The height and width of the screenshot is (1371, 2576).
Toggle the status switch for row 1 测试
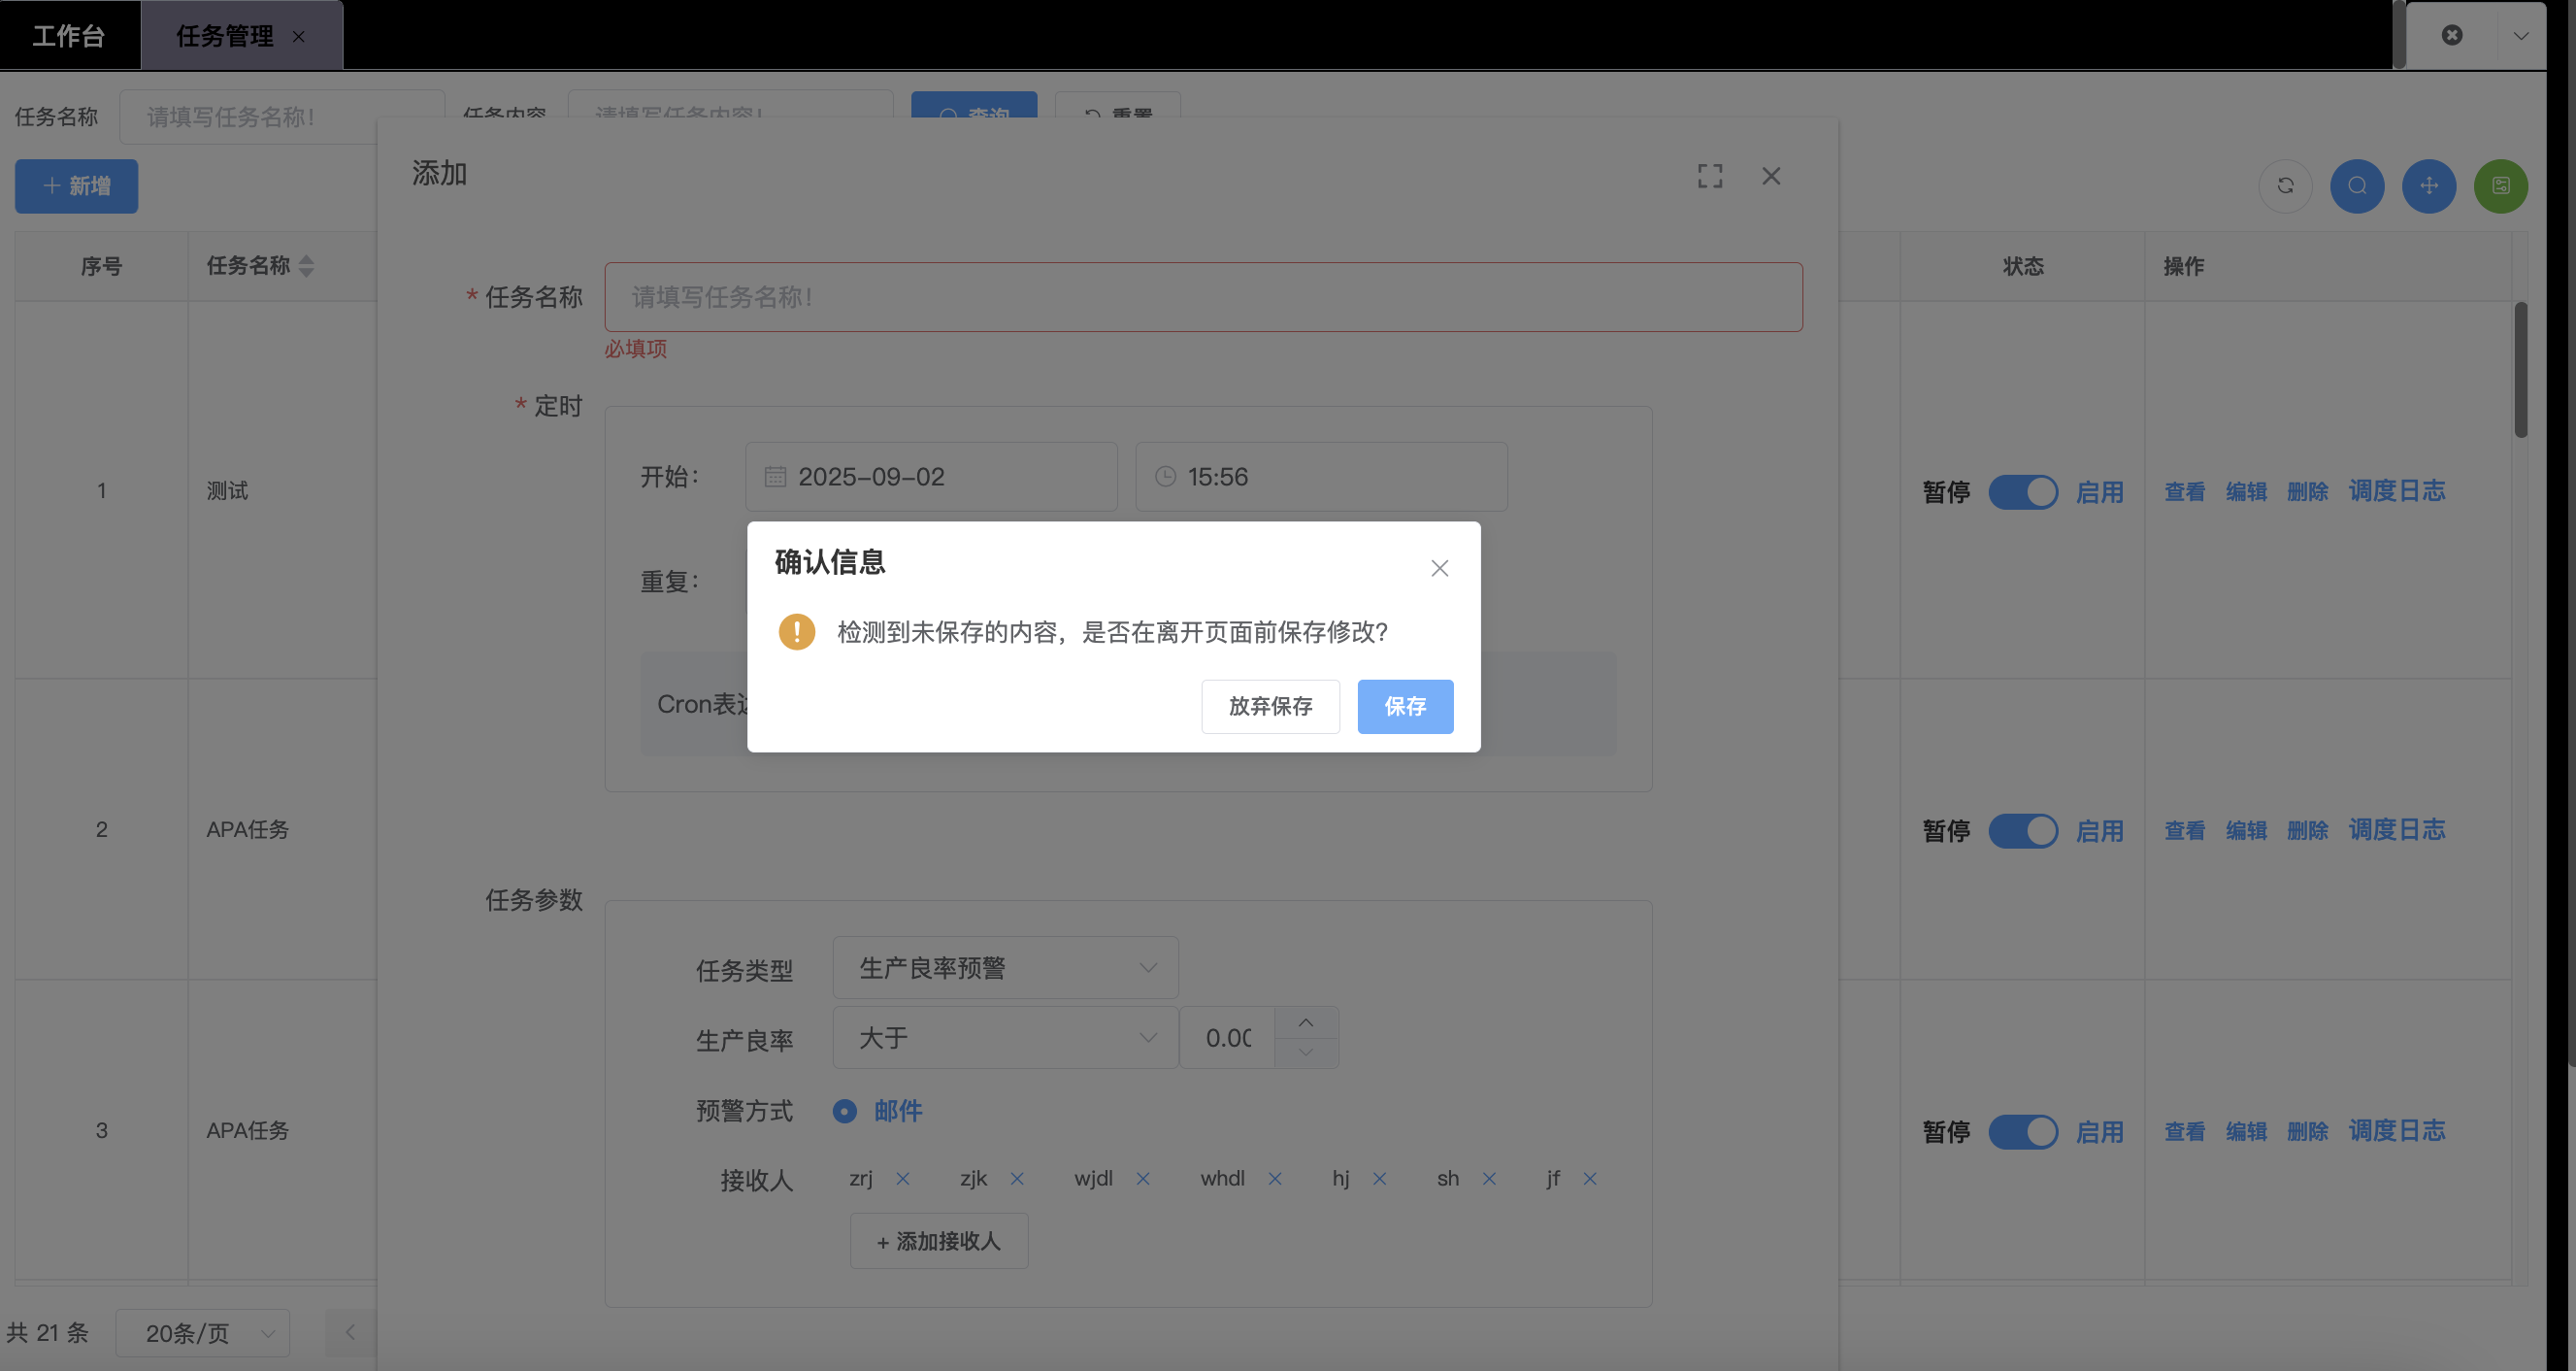pyautogui.click(x=2022, y=492)
